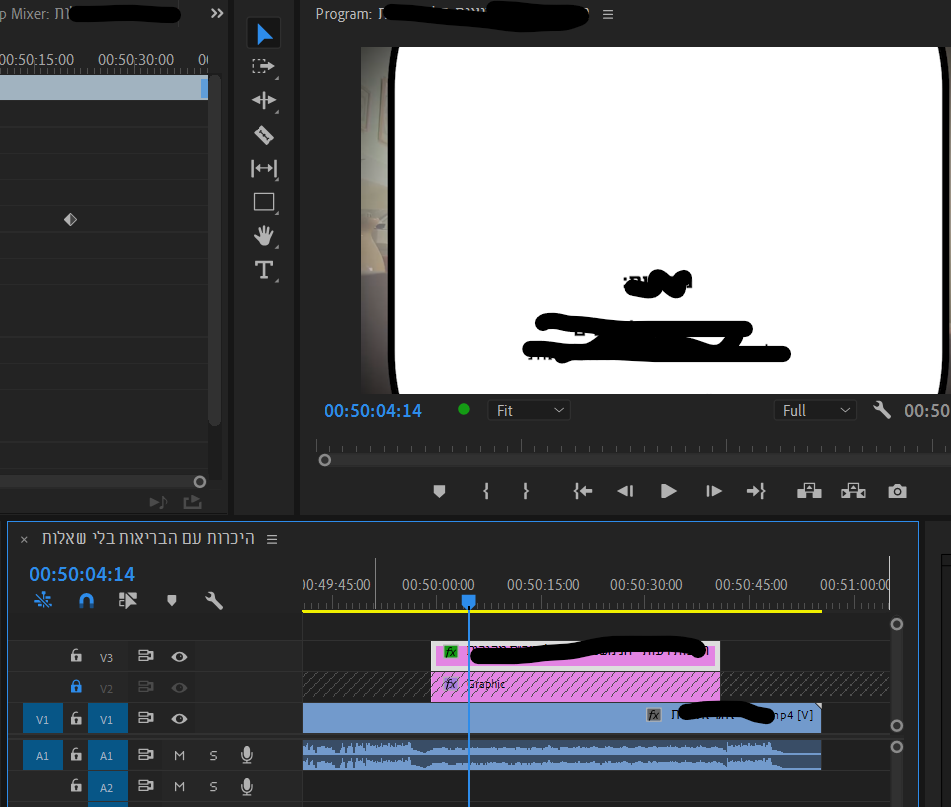Screen dimensions: 951x807
Task: Select the Ripple Edit tool
Action: 263,100
